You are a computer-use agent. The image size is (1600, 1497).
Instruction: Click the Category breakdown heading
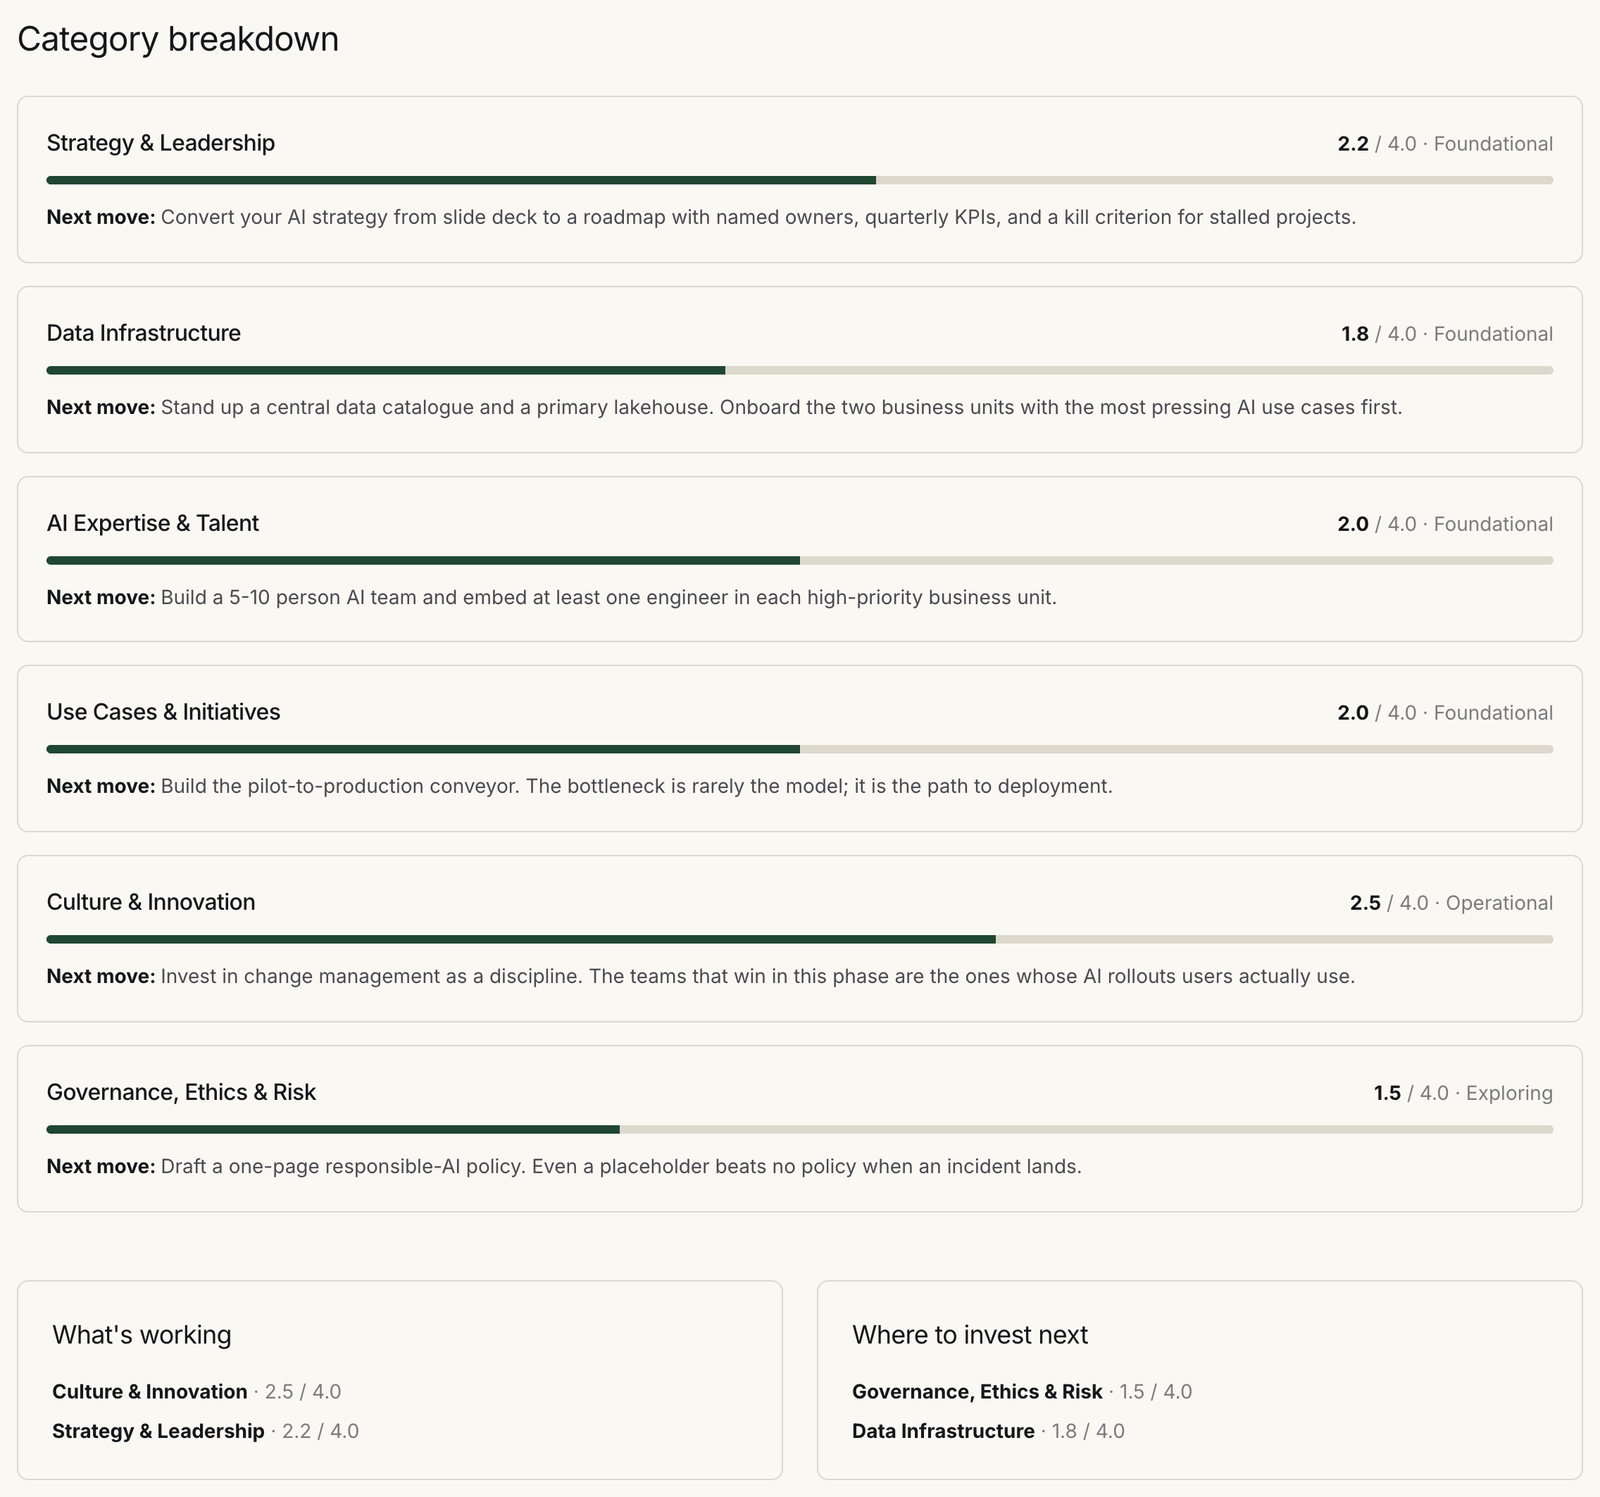click(x=178, y=39)
